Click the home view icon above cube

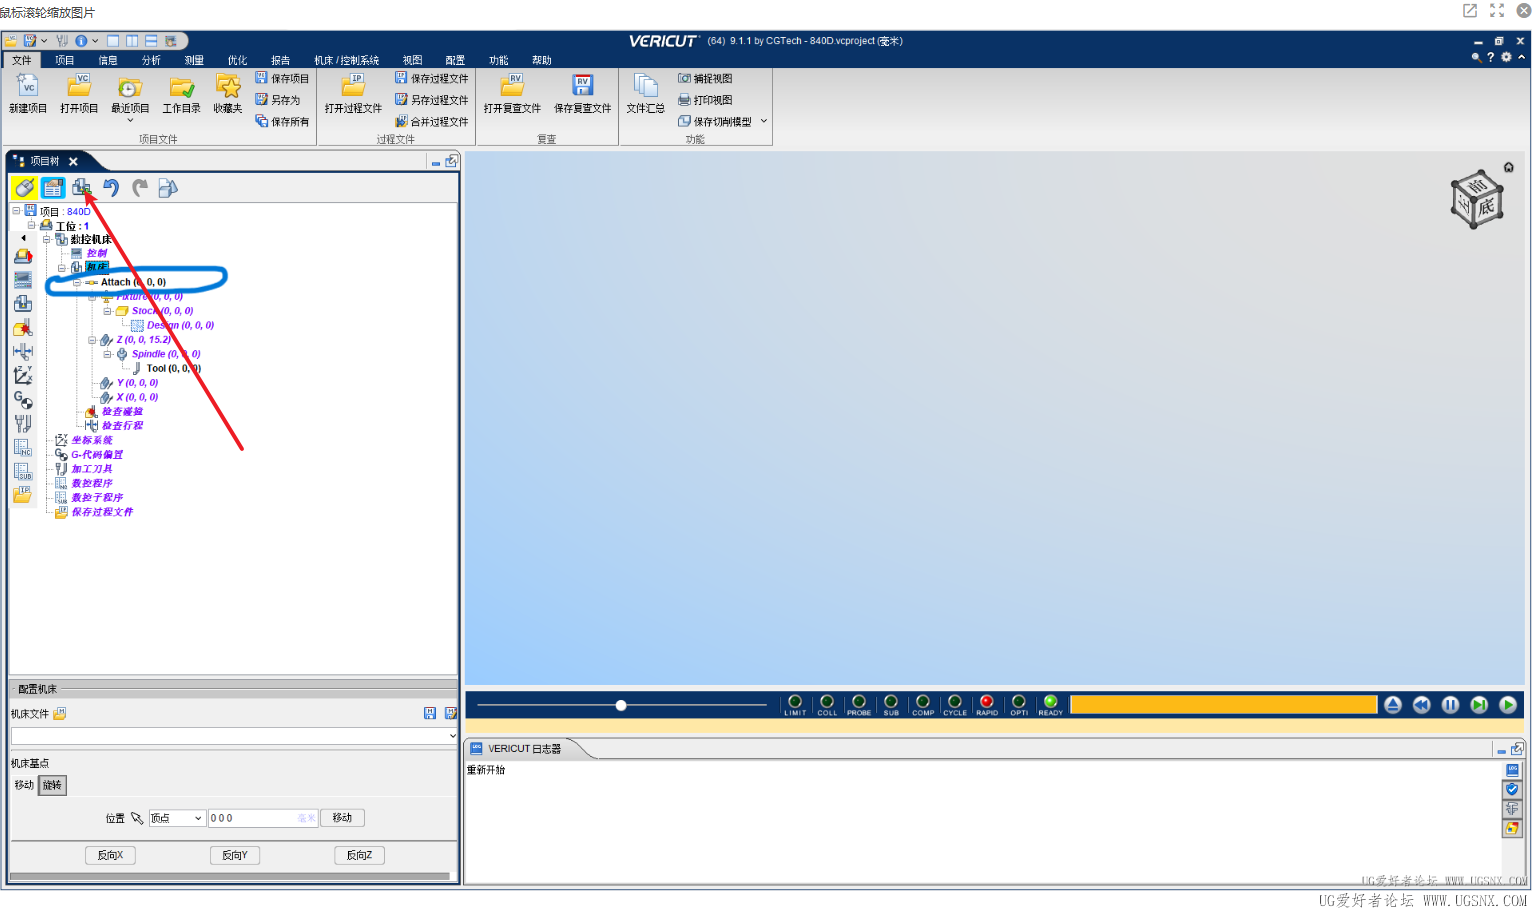pos(1508,167)
